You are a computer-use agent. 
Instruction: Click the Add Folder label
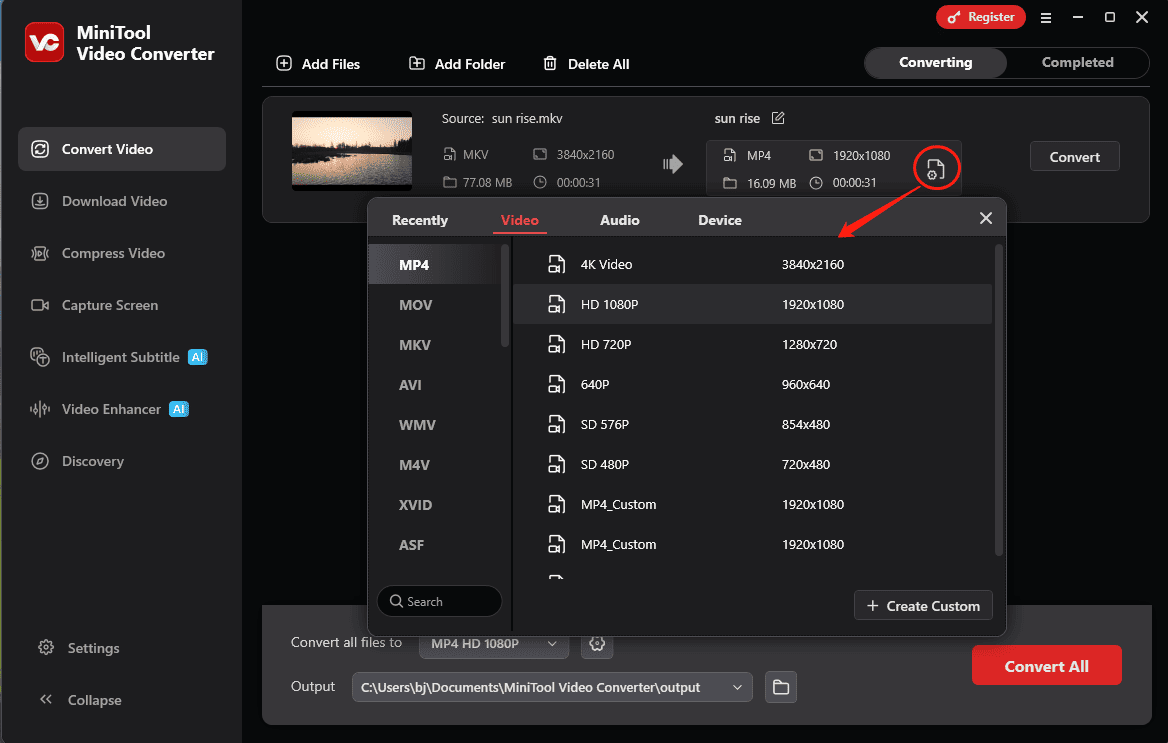pos(470,64)
